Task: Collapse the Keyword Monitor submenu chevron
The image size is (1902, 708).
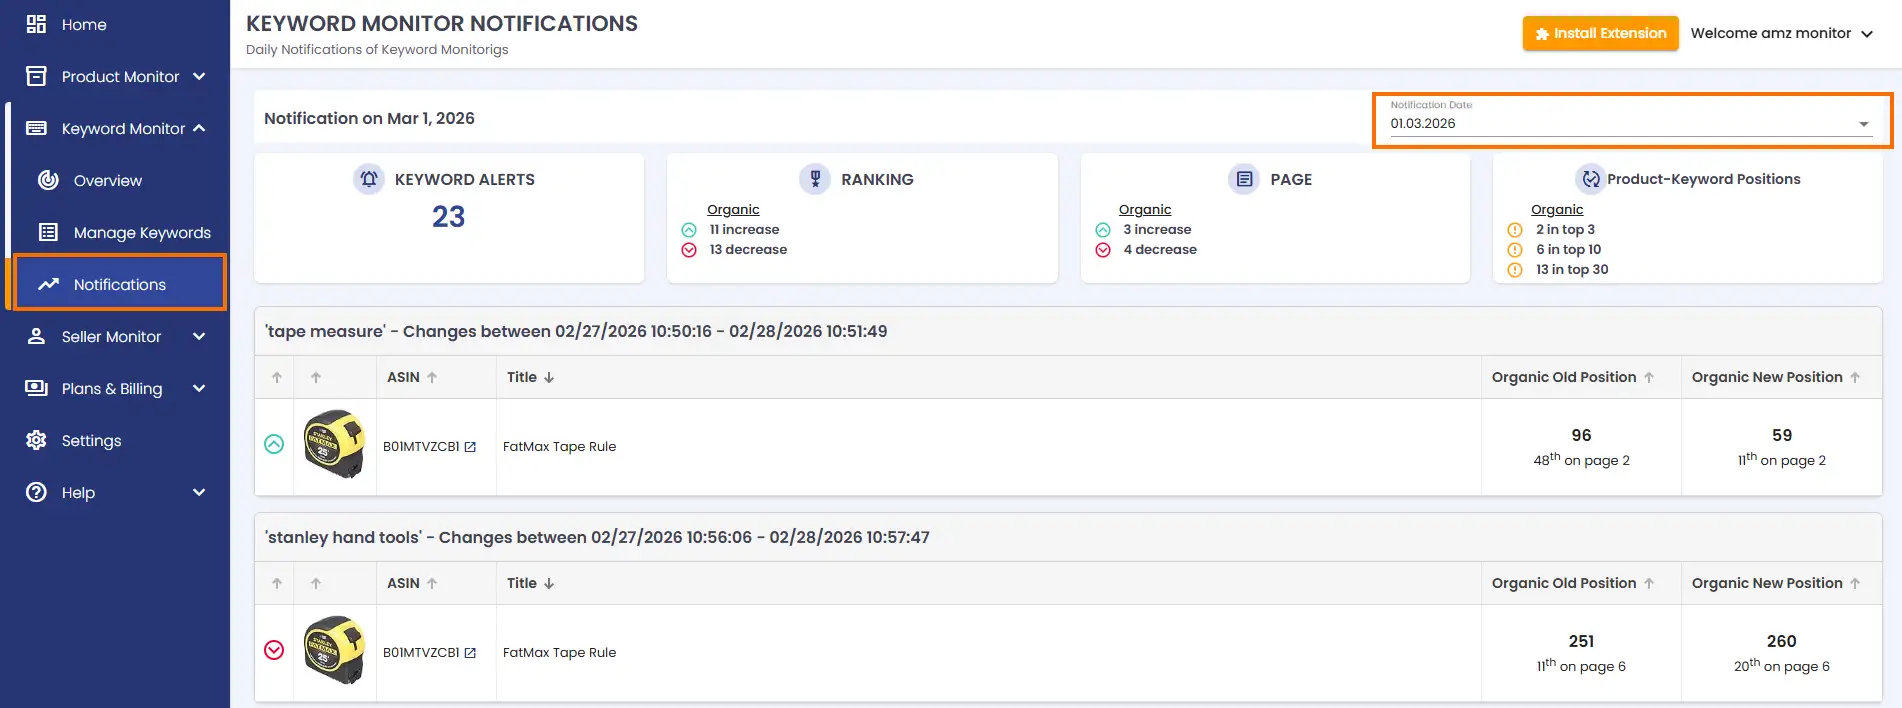Action: 199,128
